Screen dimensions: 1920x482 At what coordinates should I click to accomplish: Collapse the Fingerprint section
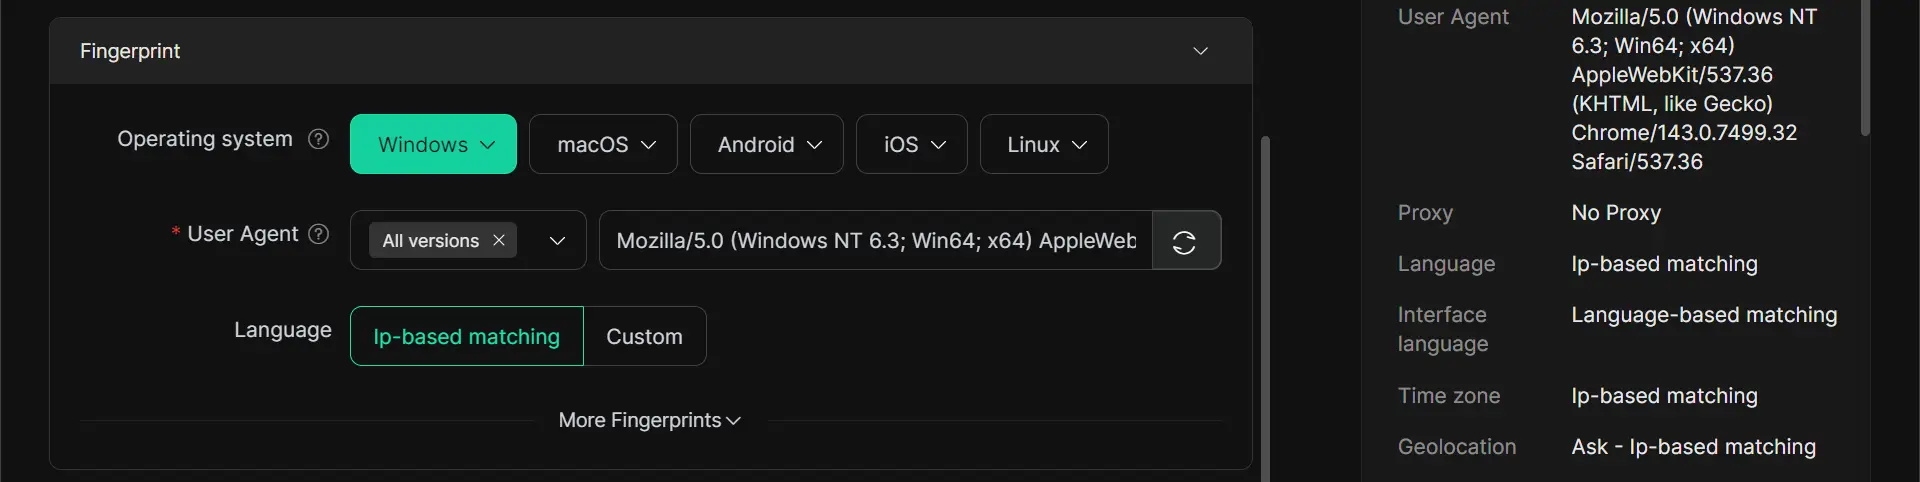coord(1200,51)
